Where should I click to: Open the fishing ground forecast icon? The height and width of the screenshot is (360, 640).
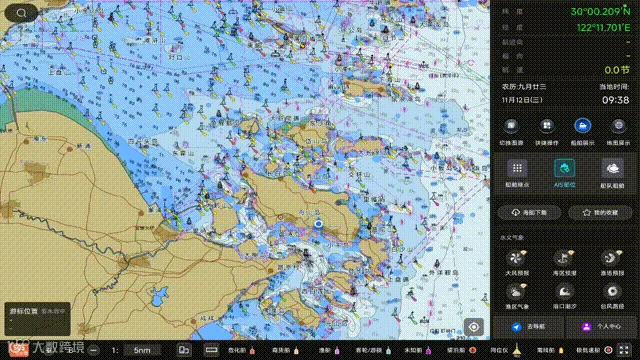611,258
